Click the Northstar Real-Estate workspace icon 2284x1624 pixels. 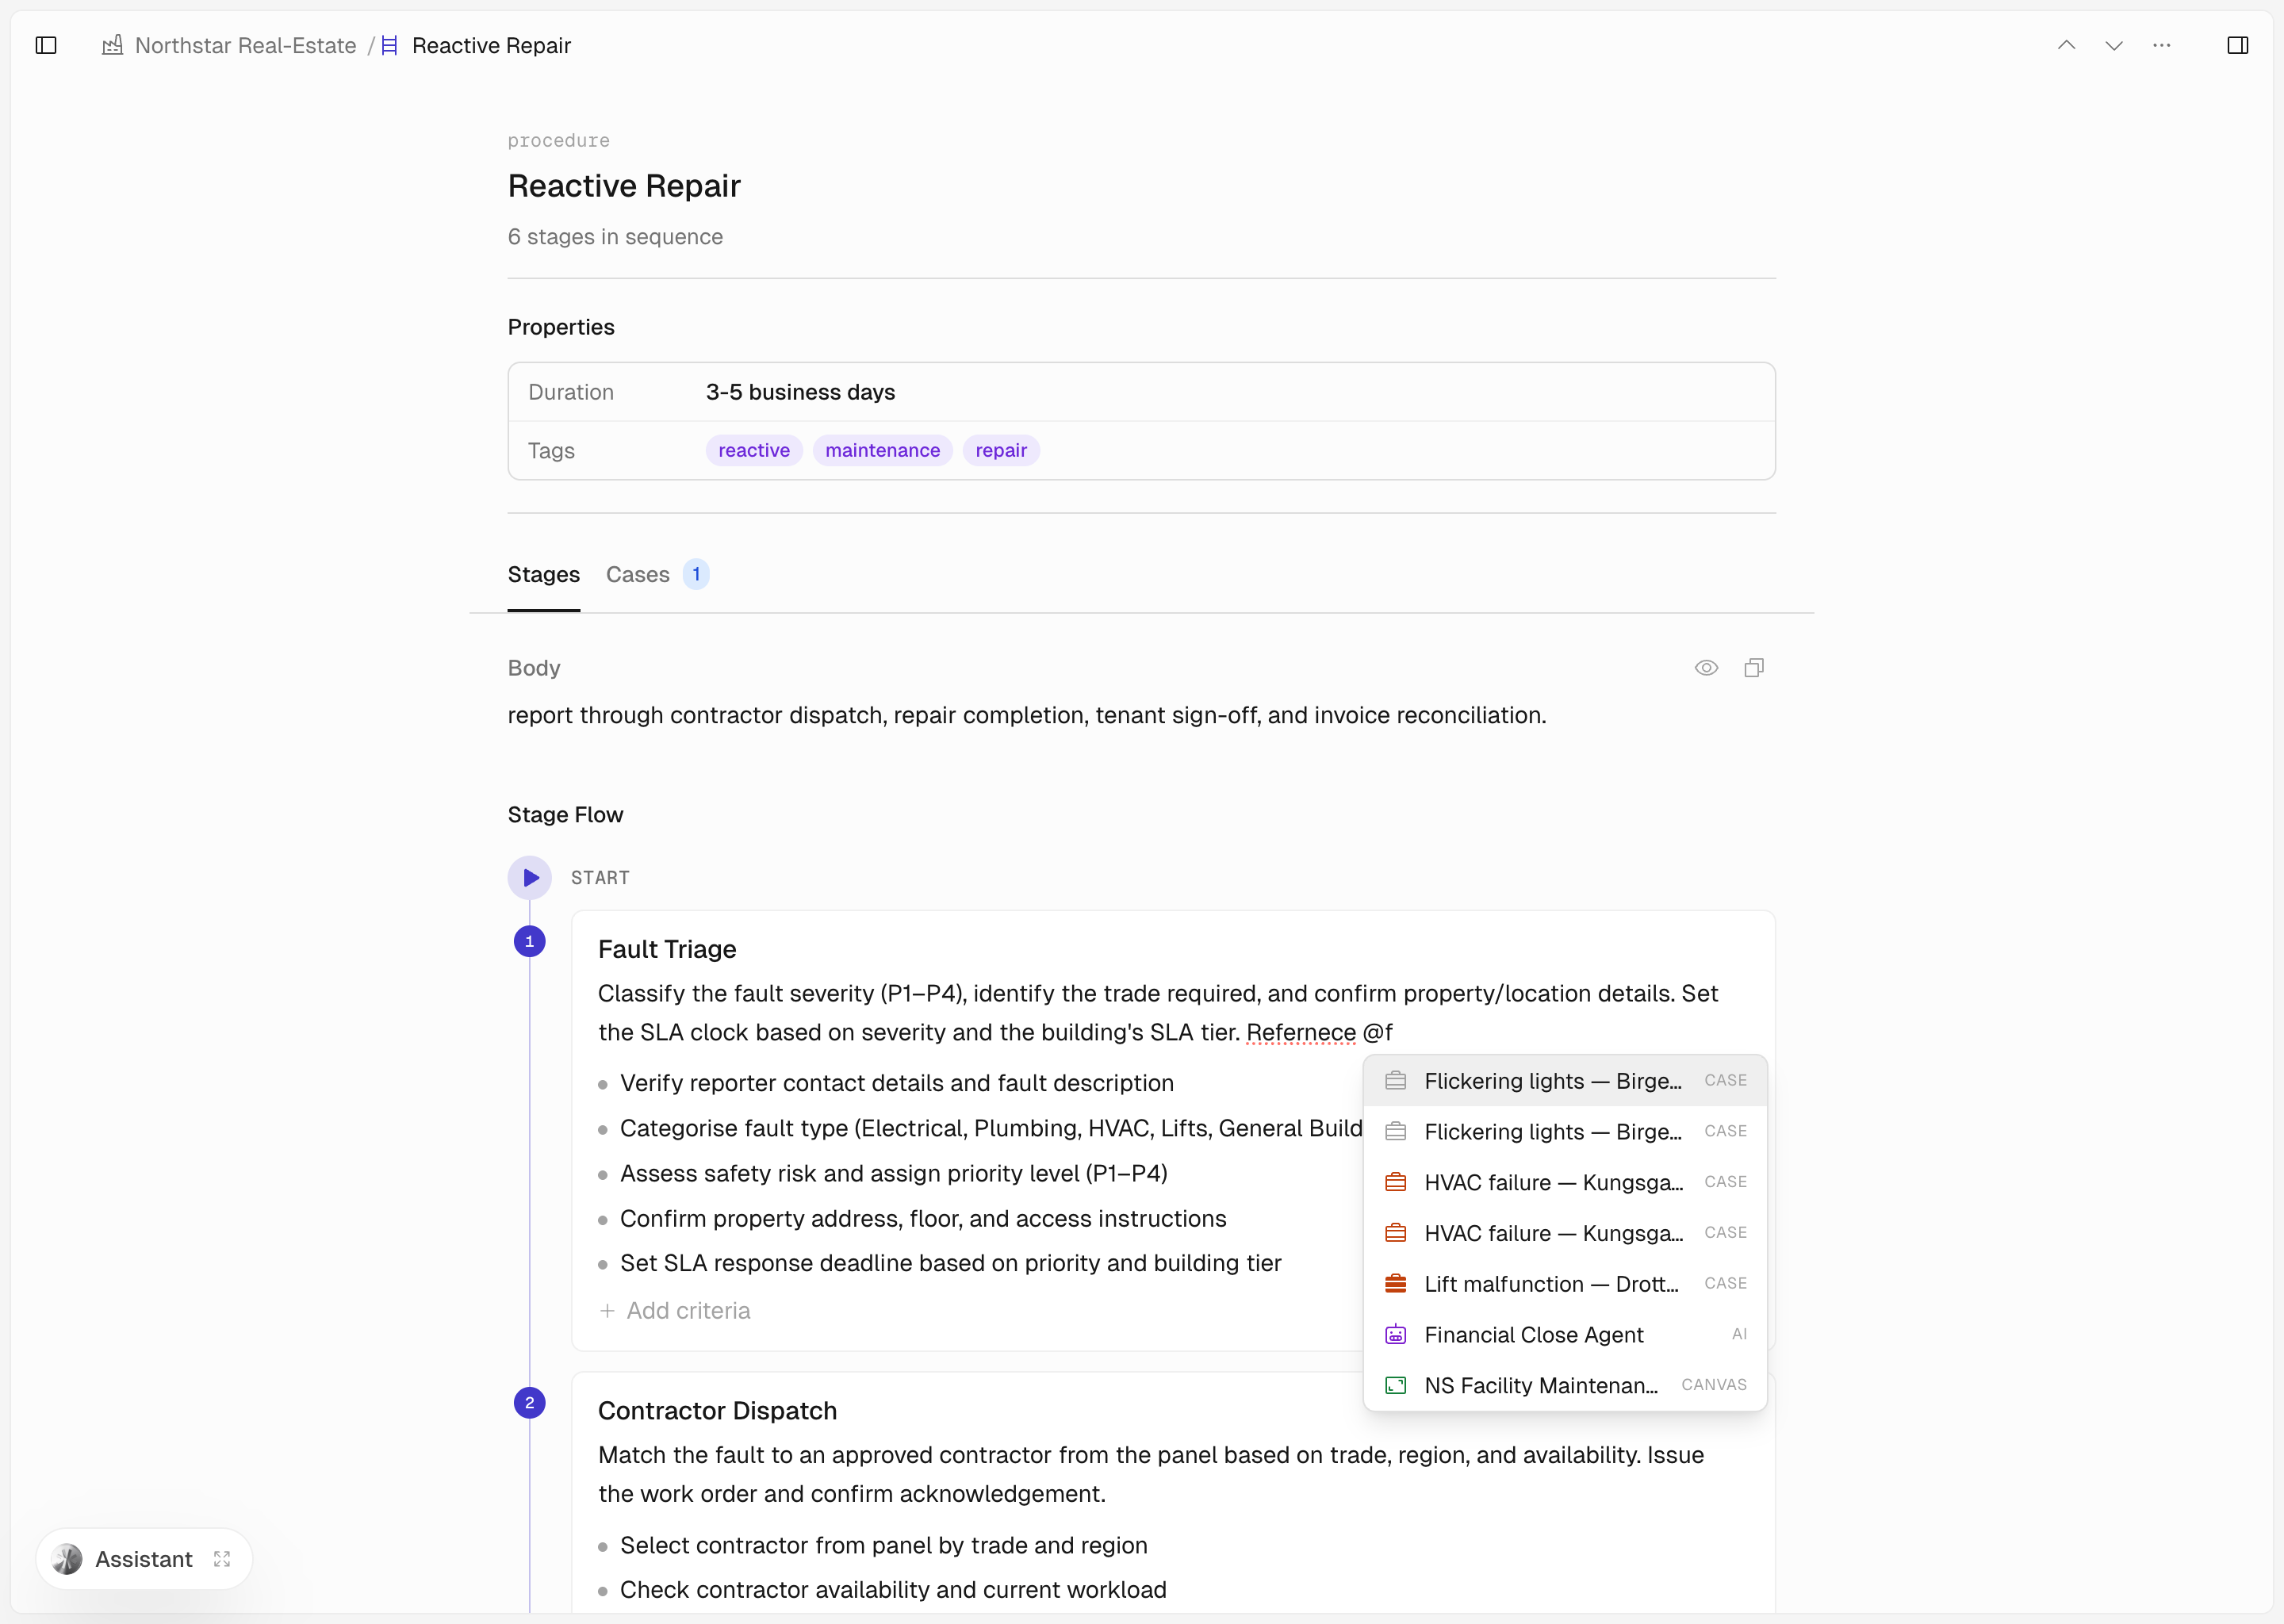tap(113, 45)
